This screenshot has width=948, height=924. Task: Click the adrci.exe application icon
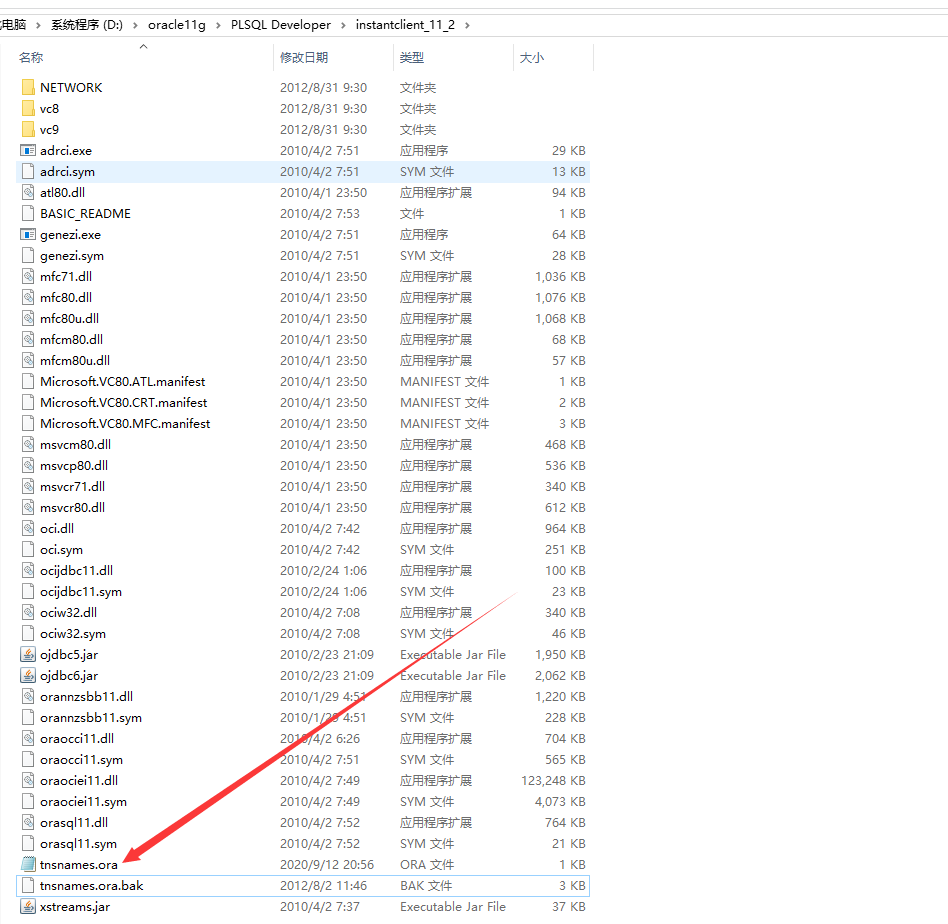28,151
